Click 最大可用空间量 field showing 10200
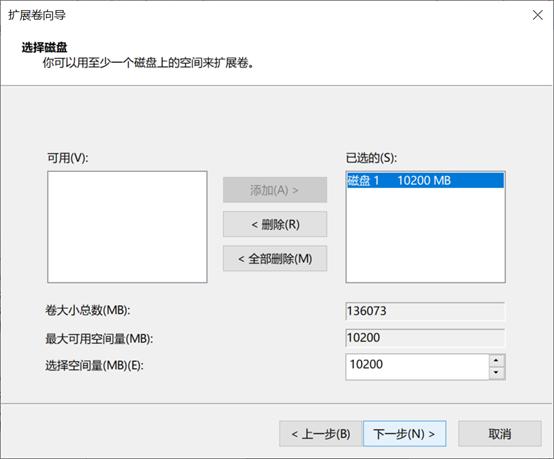This screenshot has width=554, height=459. (425, 338)
